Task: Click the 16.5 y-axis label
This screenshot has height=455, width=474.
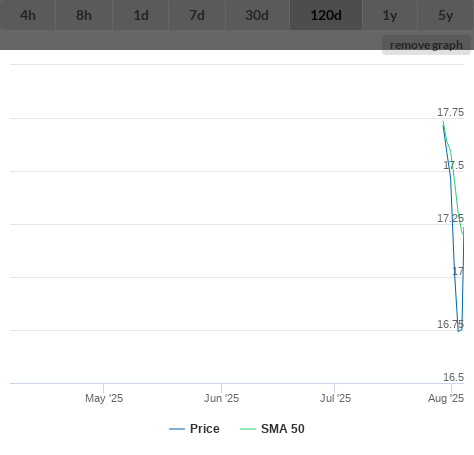Action: click(x=453, y=377)
